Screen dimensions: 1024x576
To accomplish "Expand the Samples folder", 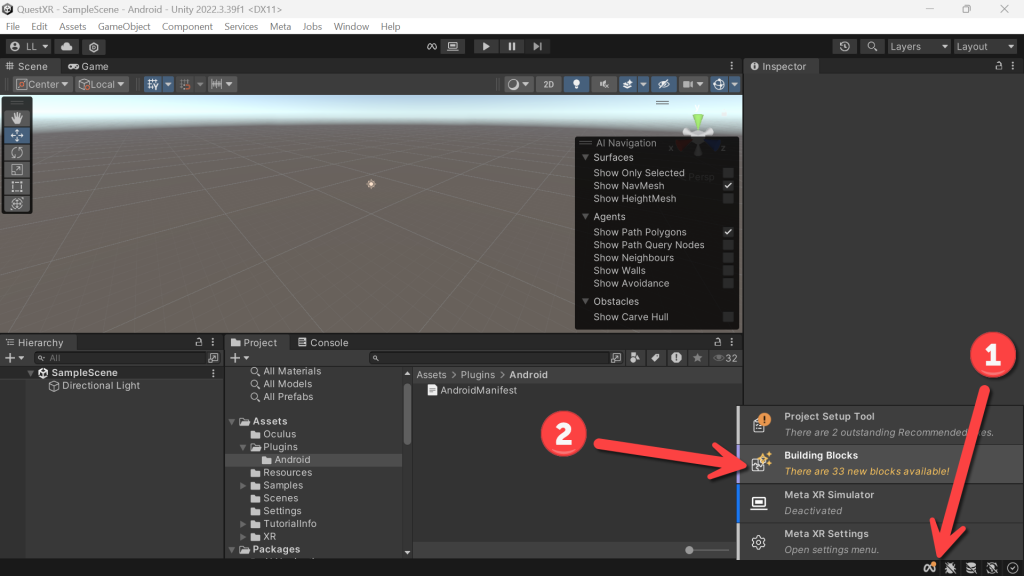I will click(243, 486).
